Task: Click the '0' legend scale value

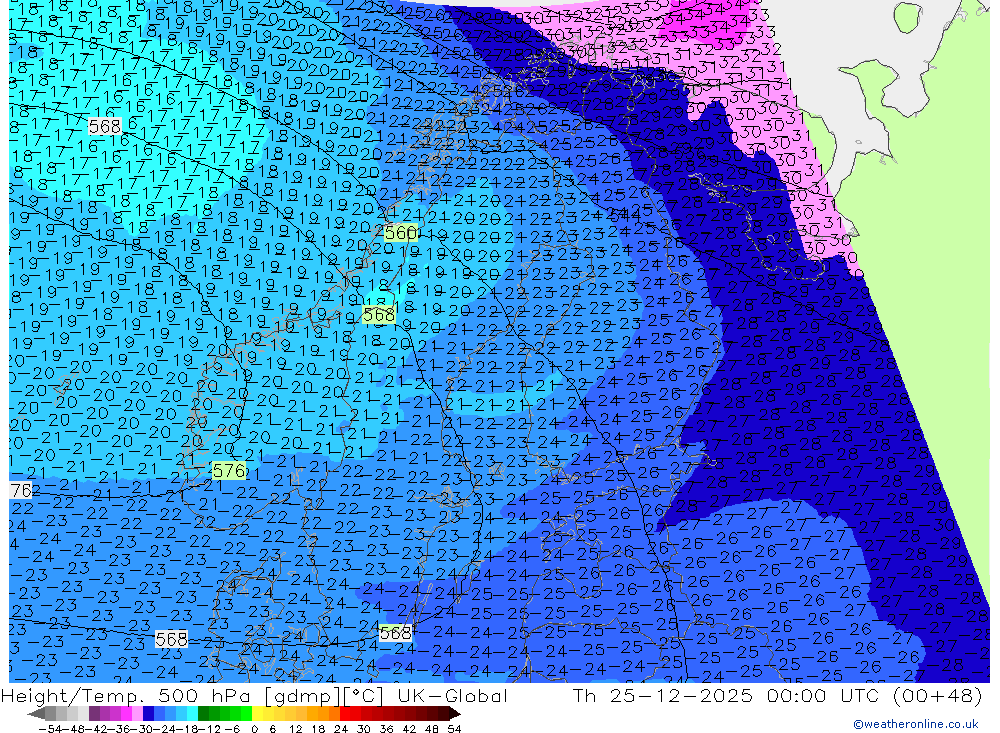Action: (x=254, y=729)
